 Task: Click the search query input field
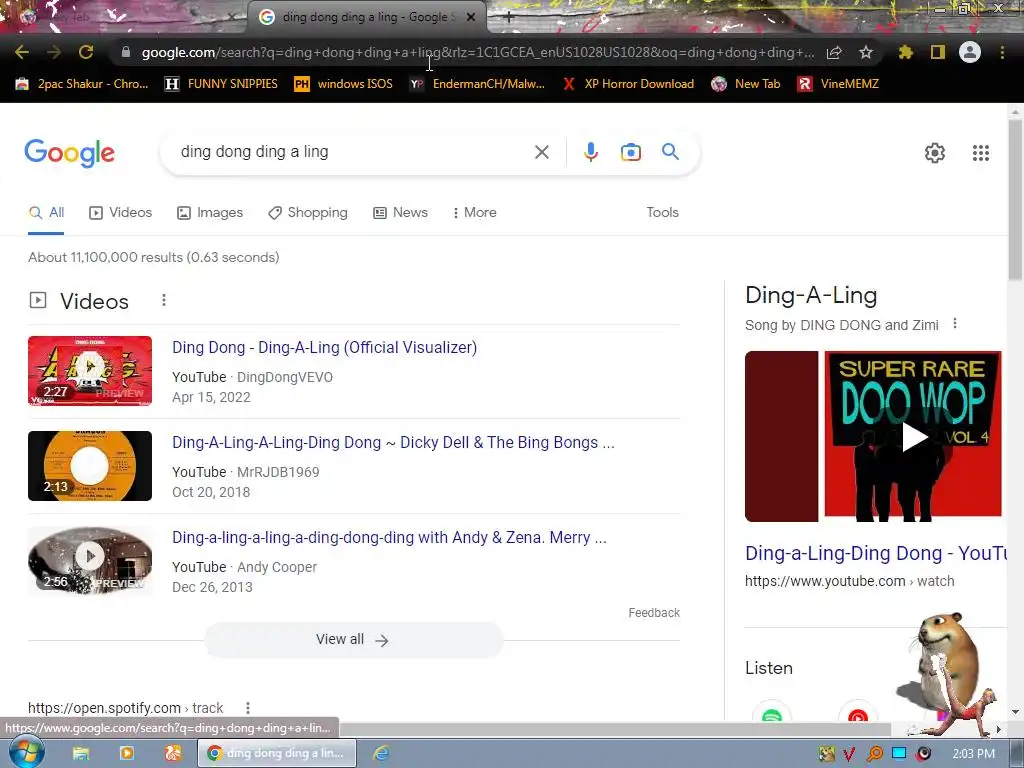(x=353, y=152)
